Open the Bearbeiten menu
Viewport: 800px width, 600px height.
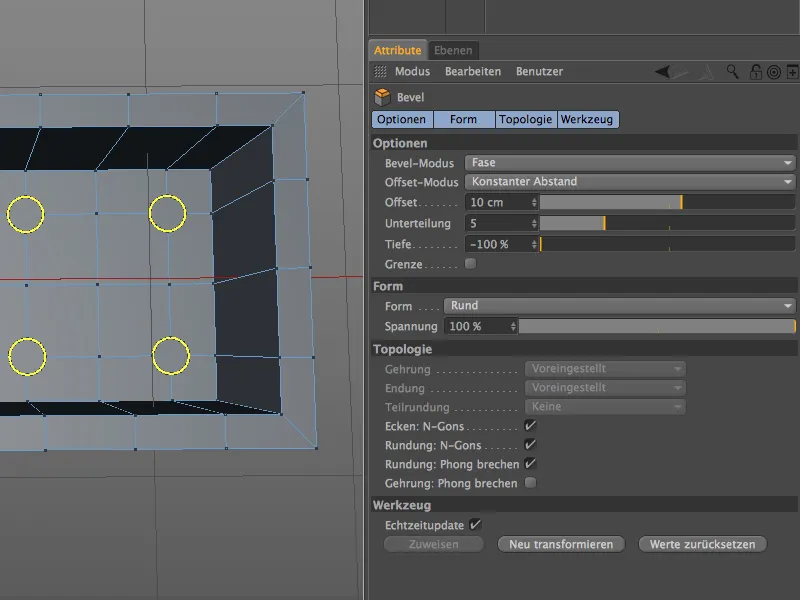472,72
